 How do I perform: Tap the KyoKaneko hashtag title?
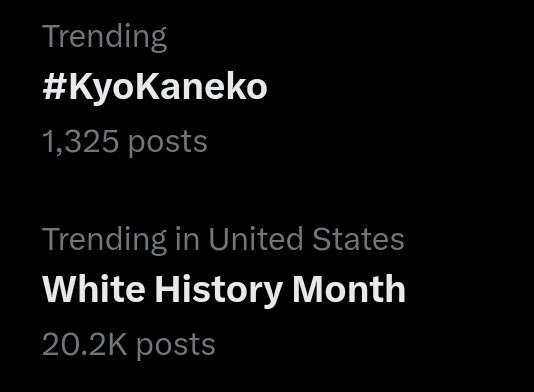point(155,88)
